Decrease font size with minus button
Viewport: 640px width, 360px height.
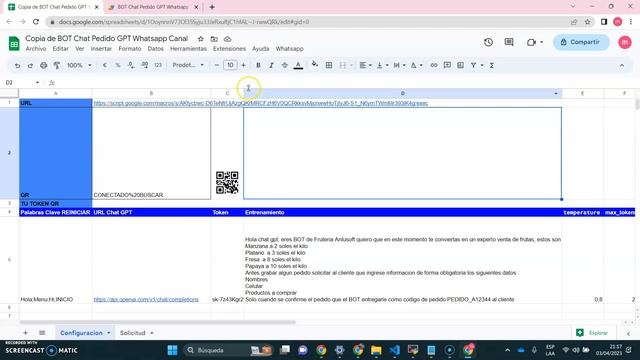click(217, 65)
